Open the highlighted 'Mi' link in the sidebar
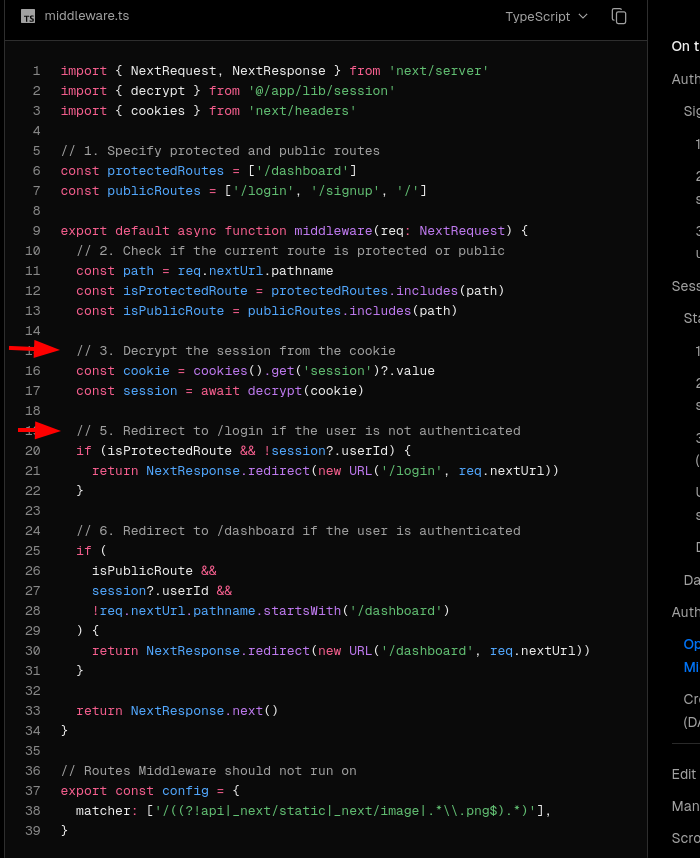 [x=691, y=668]
